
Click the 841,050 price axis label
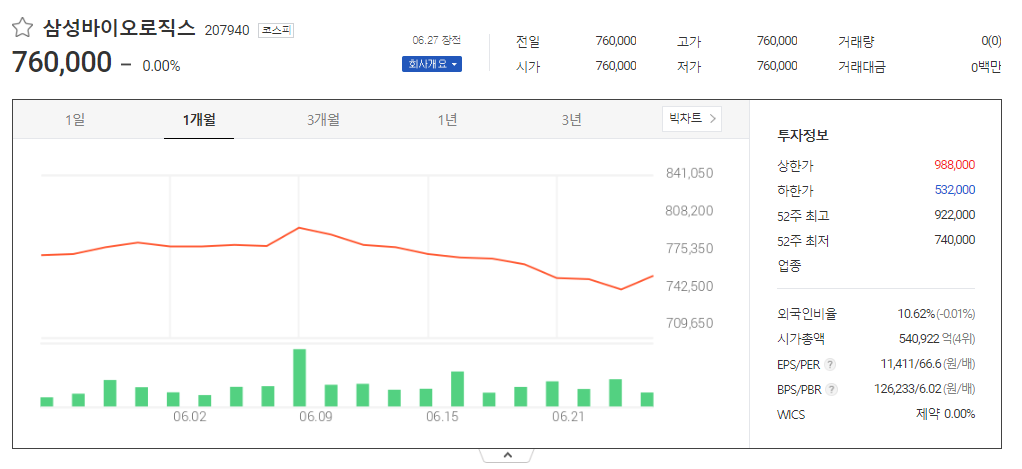point(690,173)
